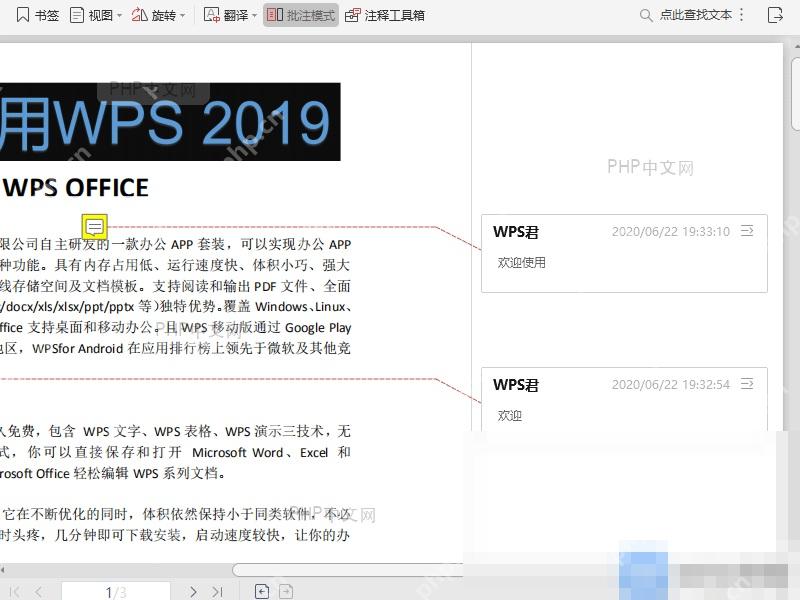Click the timestamp 2020/06/22 19:33:10
This screenshot has width=800, height=600.
pyautogui.click(x=670, y=232)
